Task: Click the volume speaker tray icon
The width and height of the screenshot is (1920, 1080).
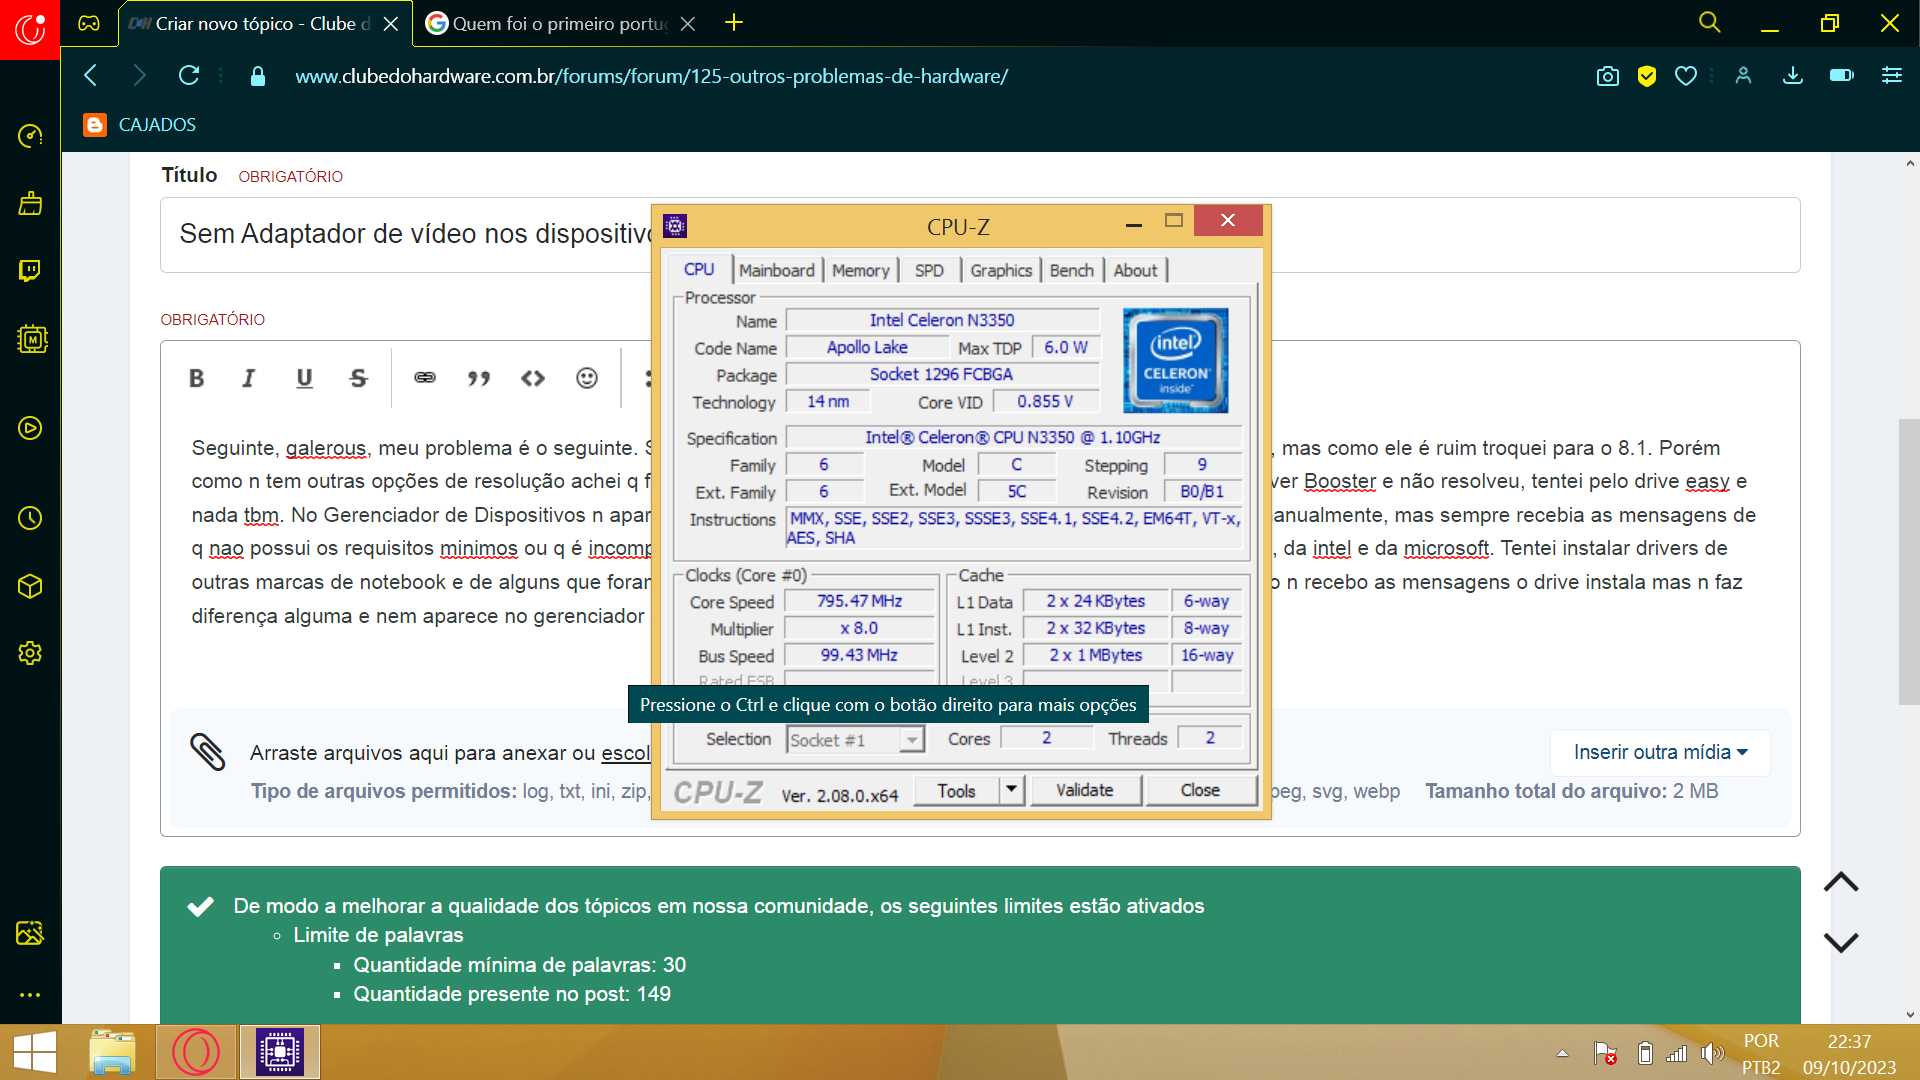Action: coord(1712,1053)
